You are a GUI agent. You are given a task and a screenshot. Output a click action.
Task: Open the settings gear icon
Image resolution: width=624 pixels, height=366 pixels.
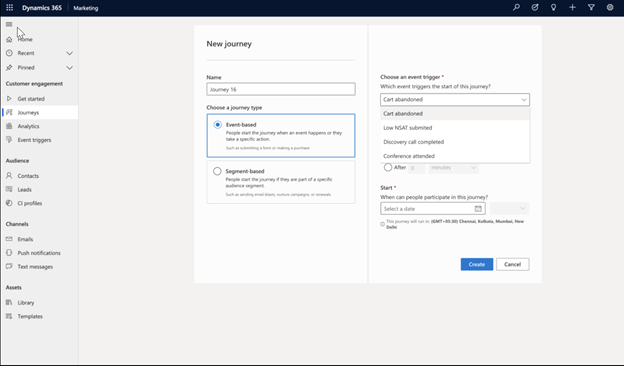pos(610,7)
